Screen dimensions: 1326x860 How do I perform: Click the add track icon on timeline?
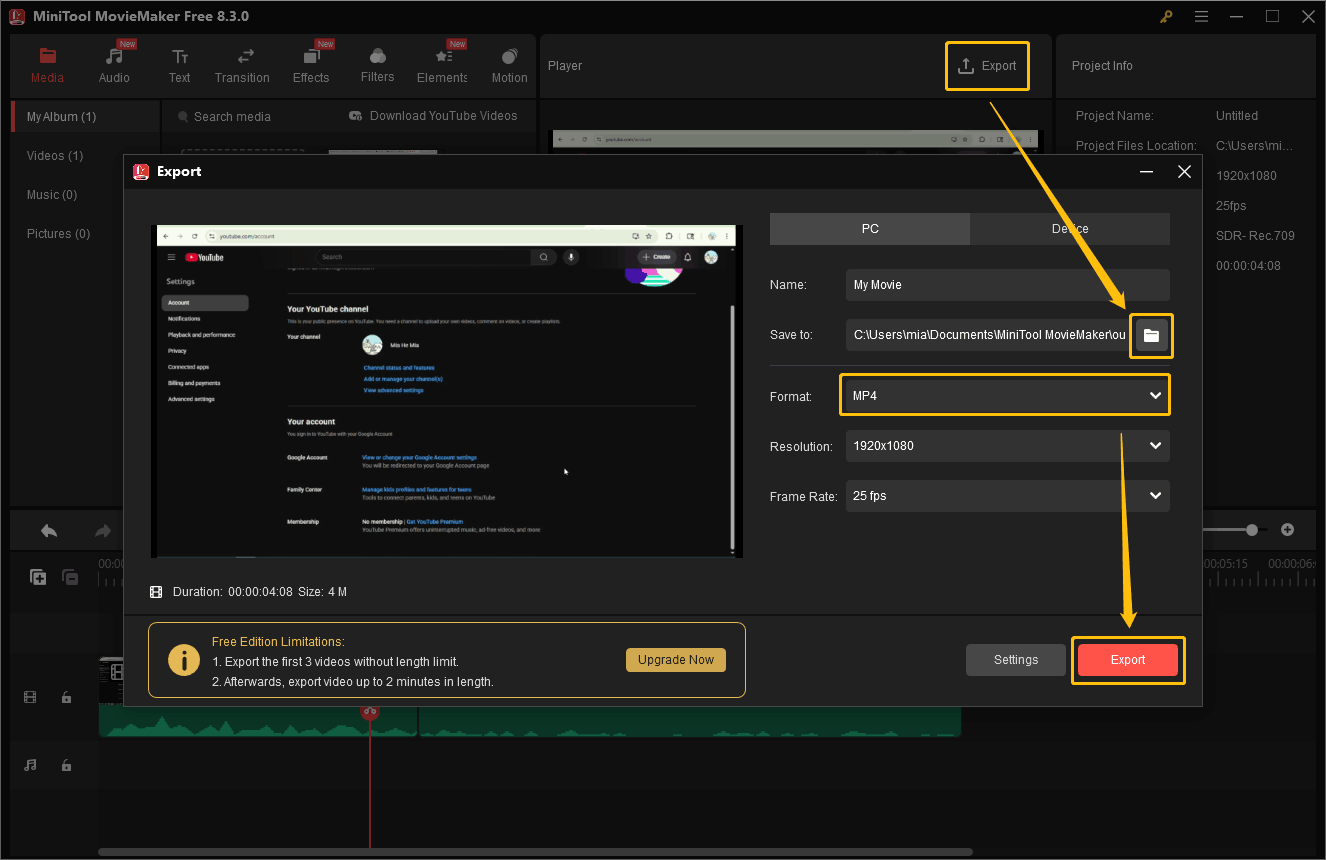click(38, 577)
